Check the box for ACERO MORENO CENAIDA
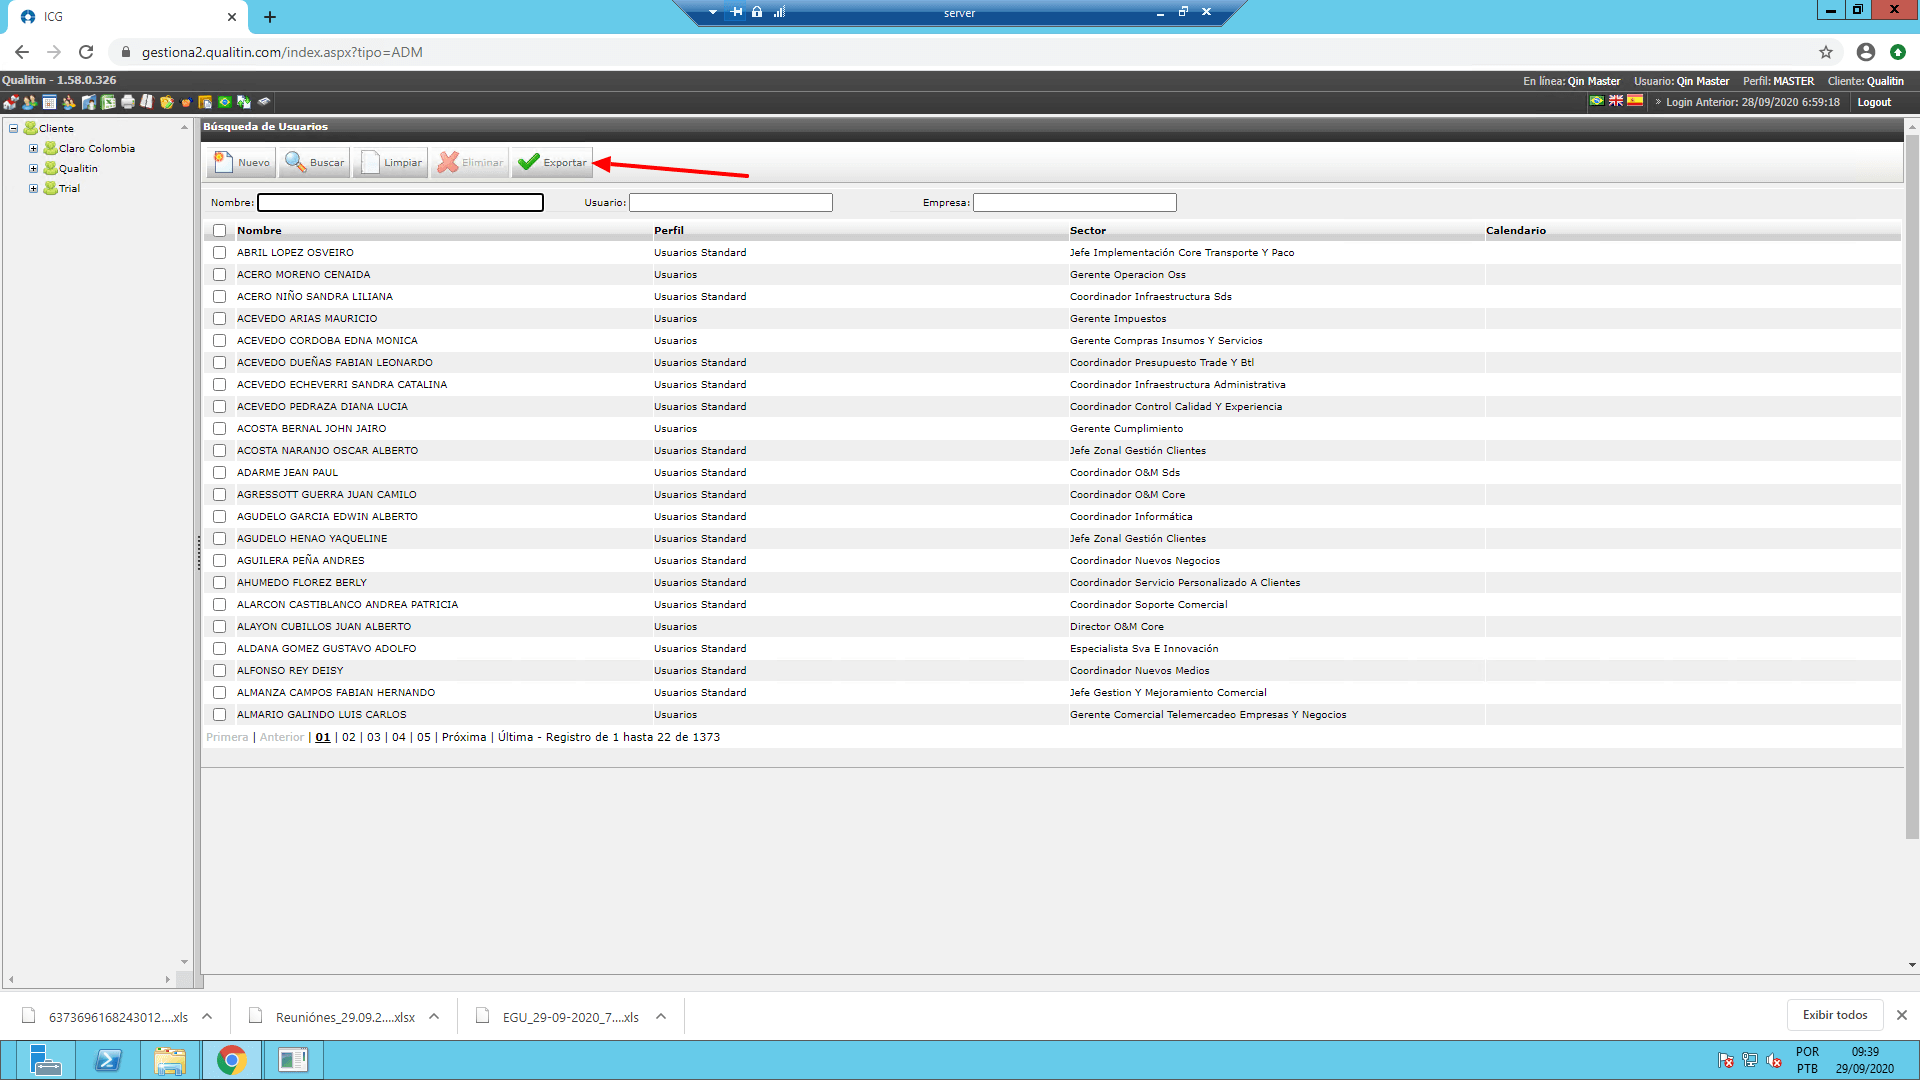The height and width of the screenshot is (1080, 1920). (219, 275)
